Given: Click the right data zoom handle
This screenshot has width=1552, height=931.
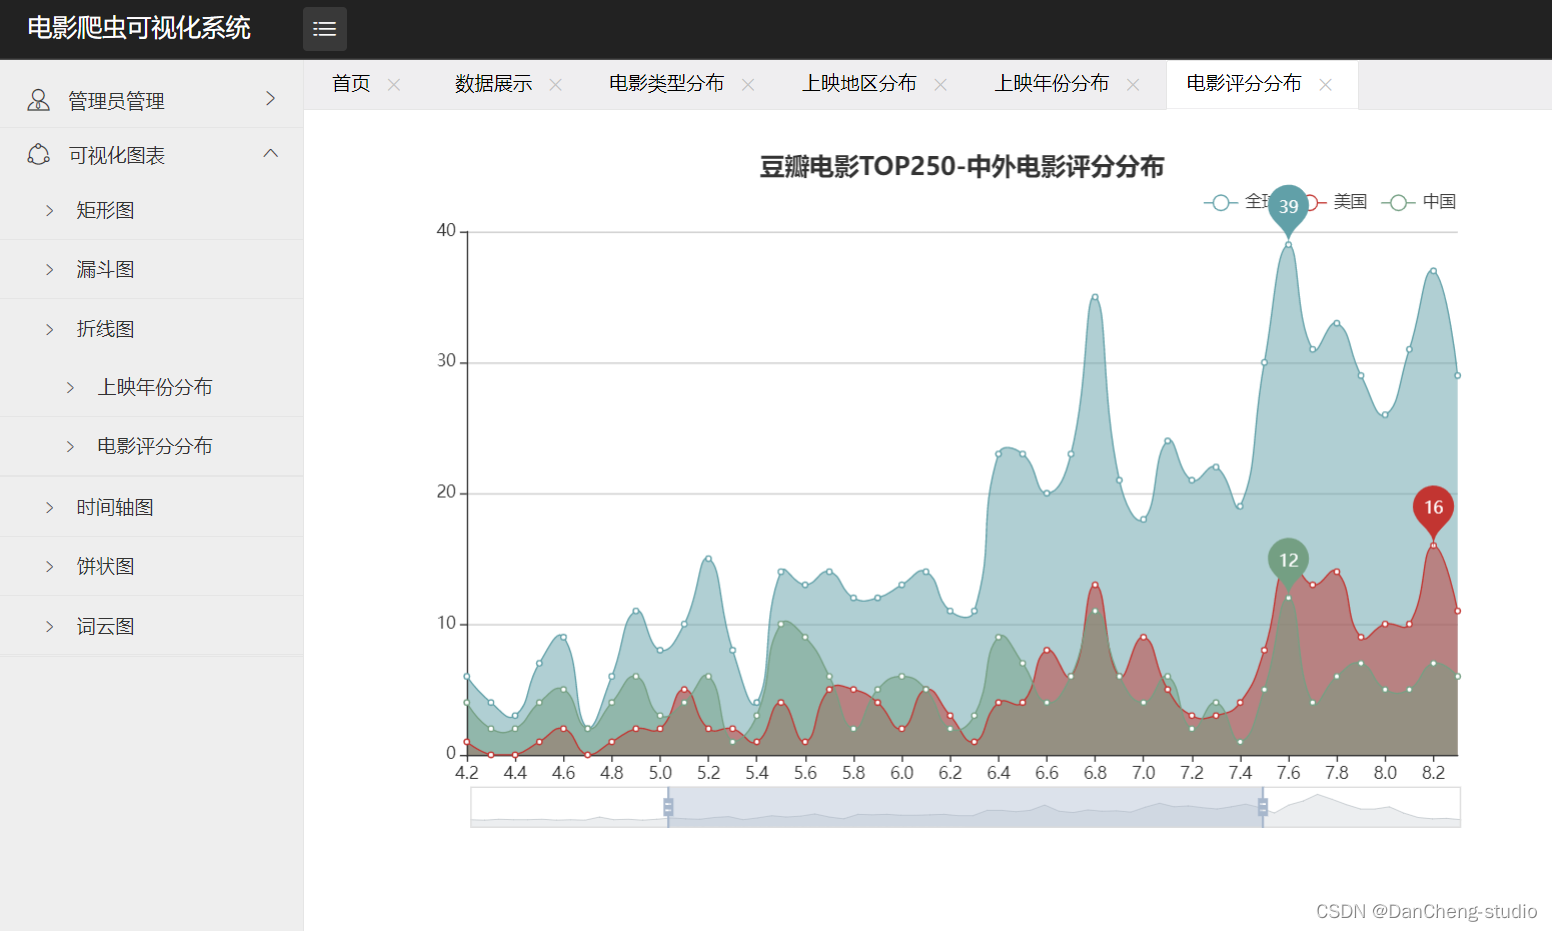Looking at the screenshot, I should [1263, 807].
